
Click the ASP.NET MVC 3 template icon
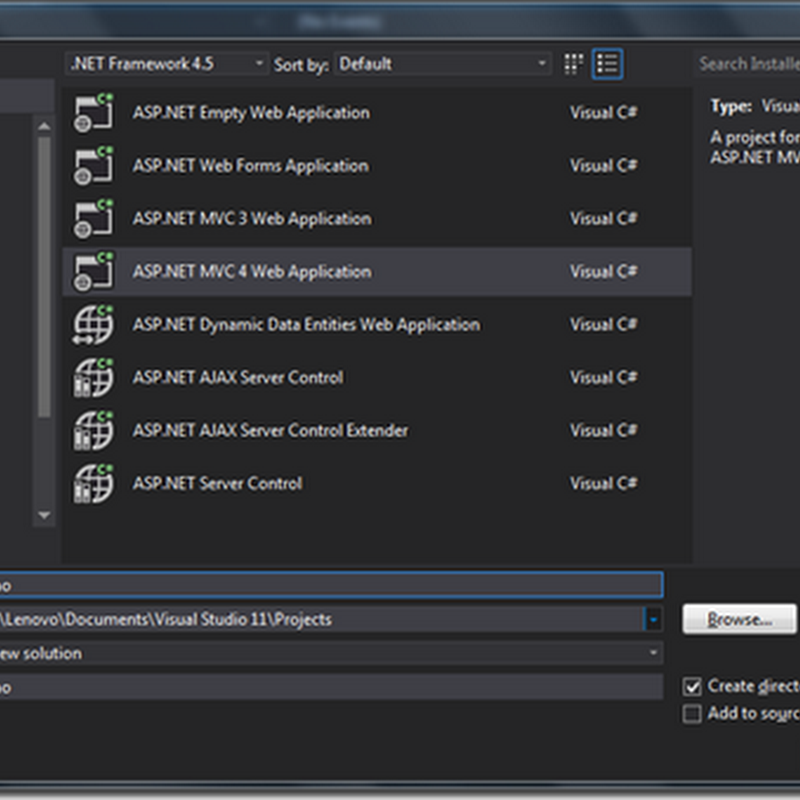click(x=93, y=219)
